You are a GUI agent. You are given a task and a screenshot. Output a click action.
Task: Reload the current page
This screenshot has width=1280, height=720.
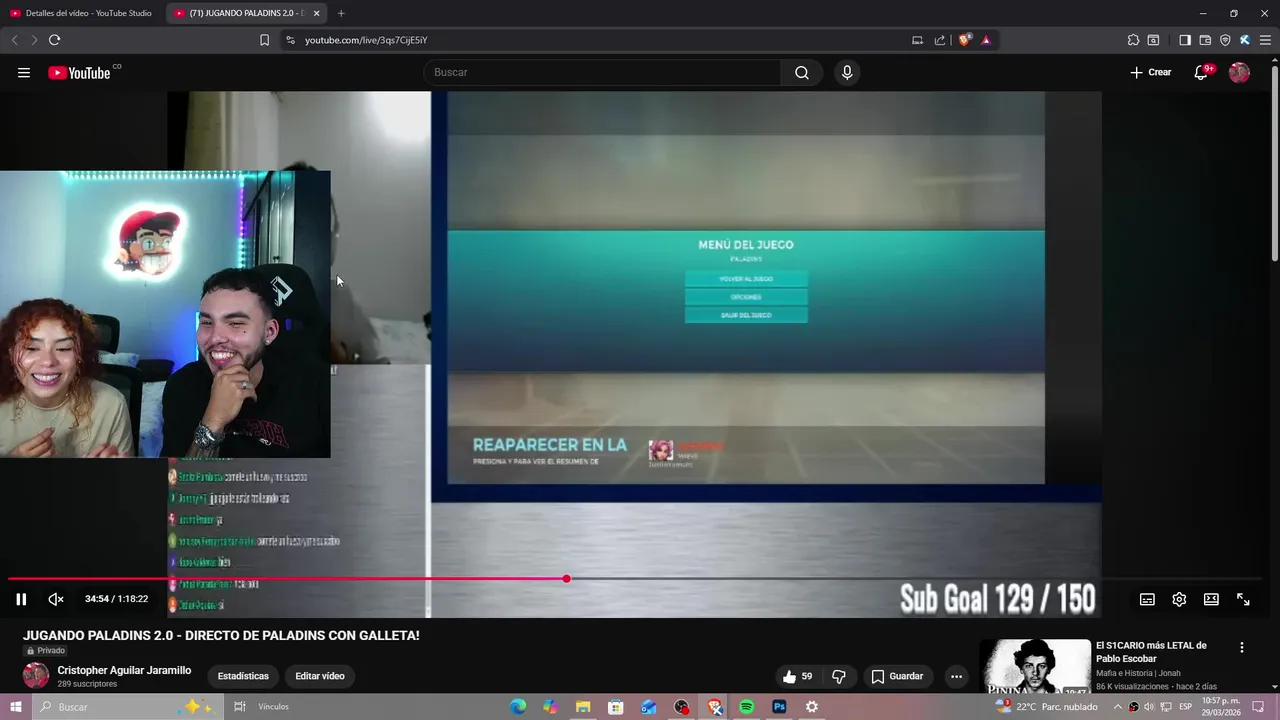click(x=54, y=40)
